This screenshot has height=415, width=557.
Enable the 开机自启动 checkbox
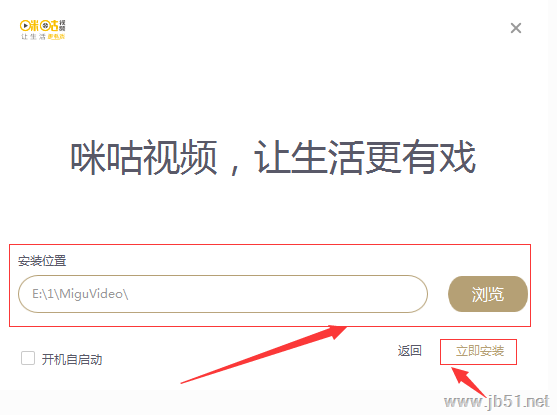28,358
